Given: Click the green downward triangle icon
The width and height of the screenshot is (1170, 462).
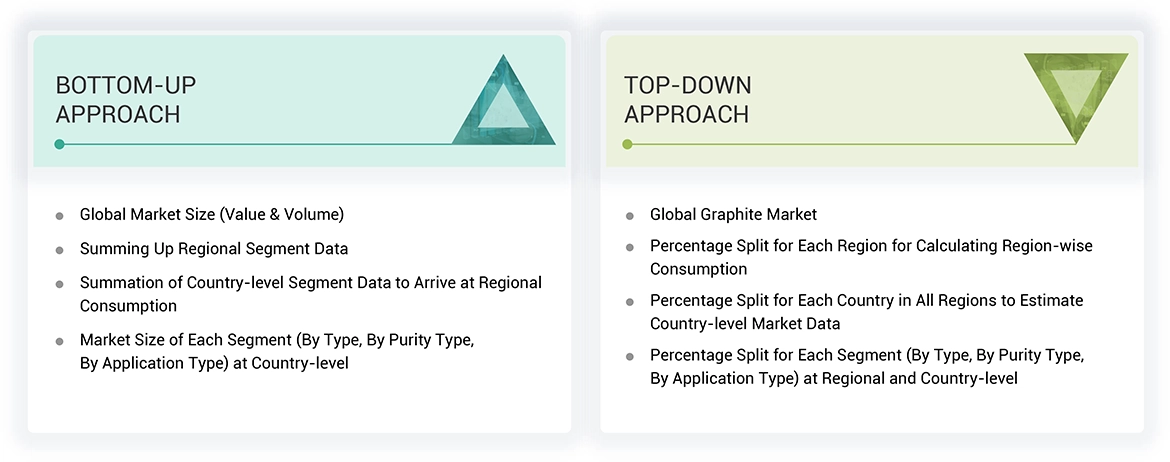Looking at the screenshot, I should 1076,92.
